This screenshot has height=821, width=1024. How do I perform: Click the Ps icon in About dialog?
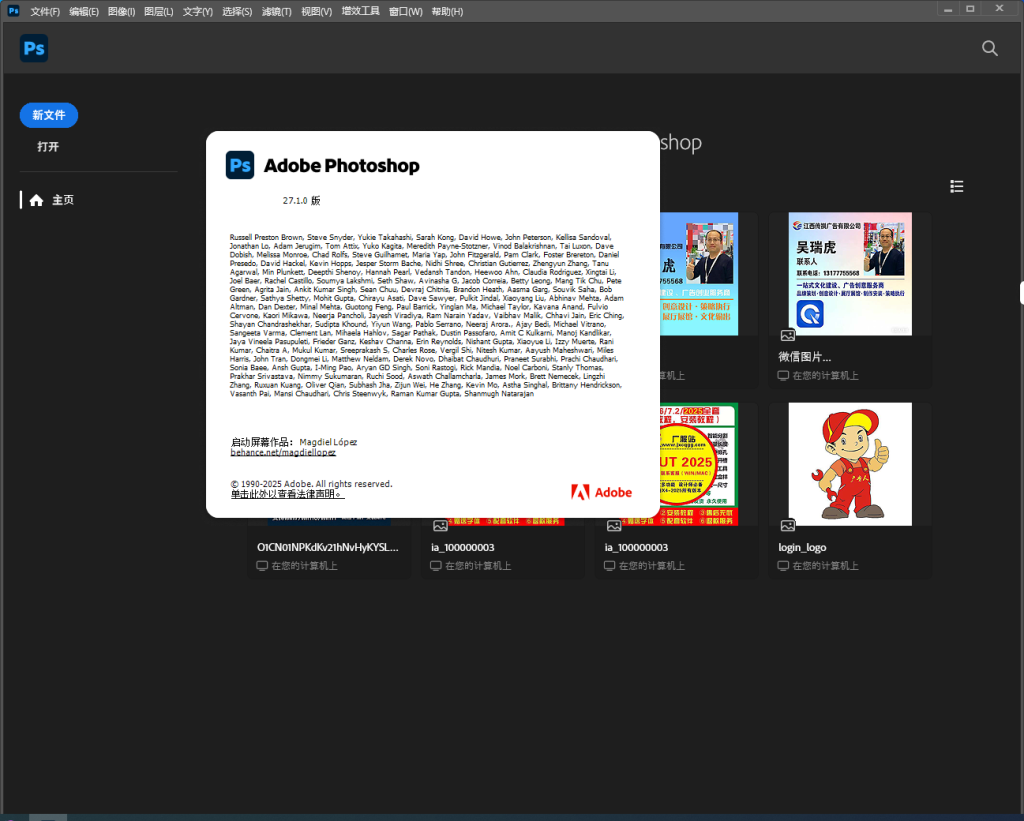click(x=240, y=165)
